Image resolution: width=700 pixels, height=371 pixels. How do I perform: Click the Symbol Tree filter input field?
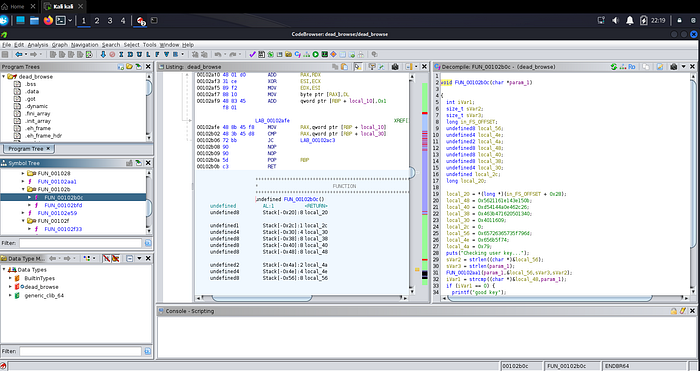80,243
